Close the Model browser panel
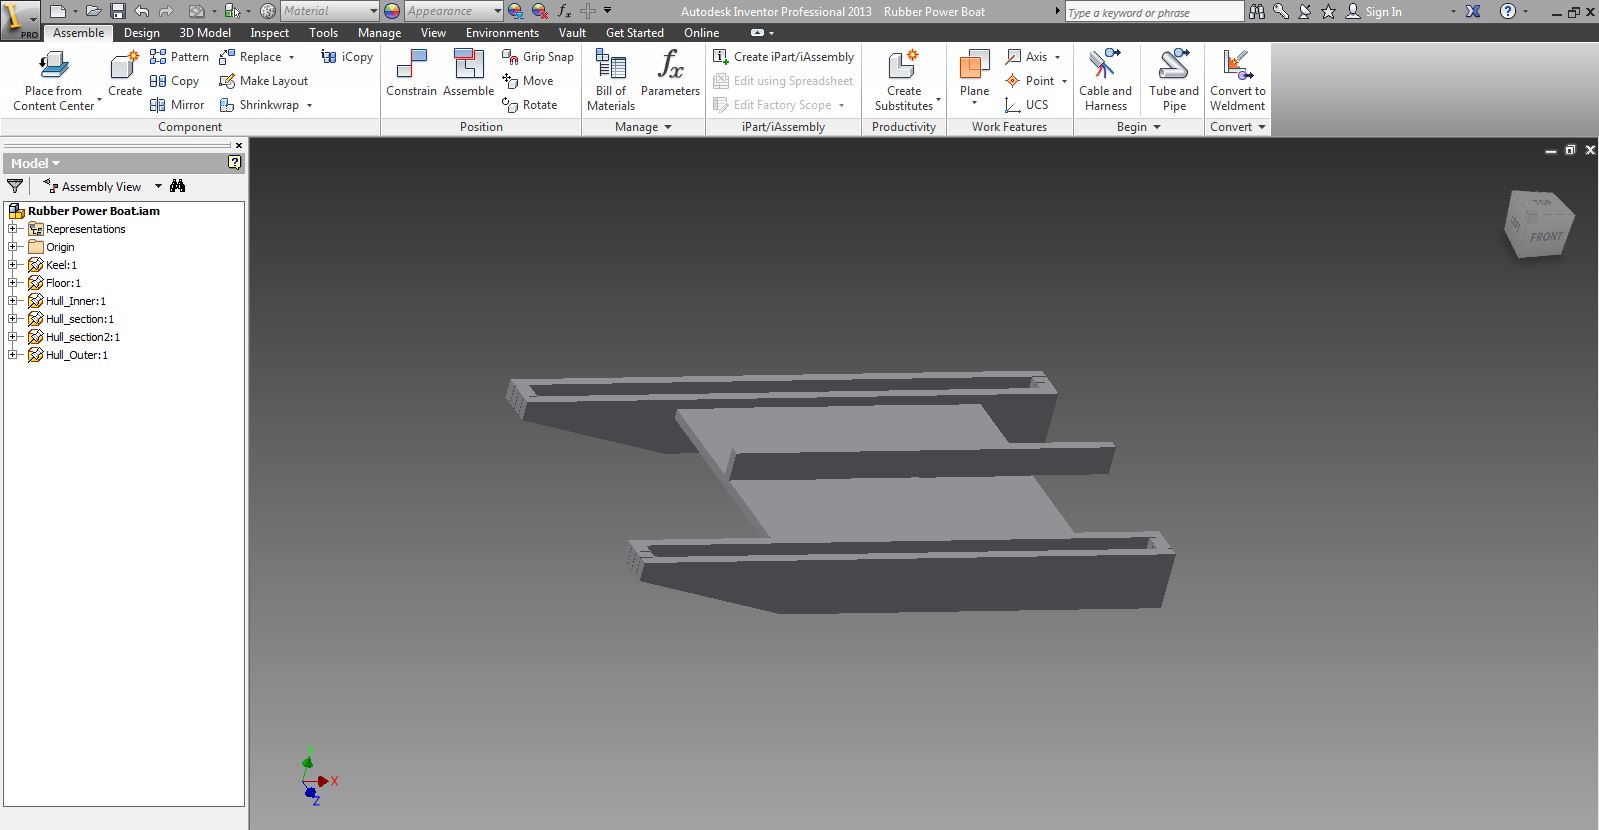This screenshot has height=830, width=1599. click(x=238, y=146)
